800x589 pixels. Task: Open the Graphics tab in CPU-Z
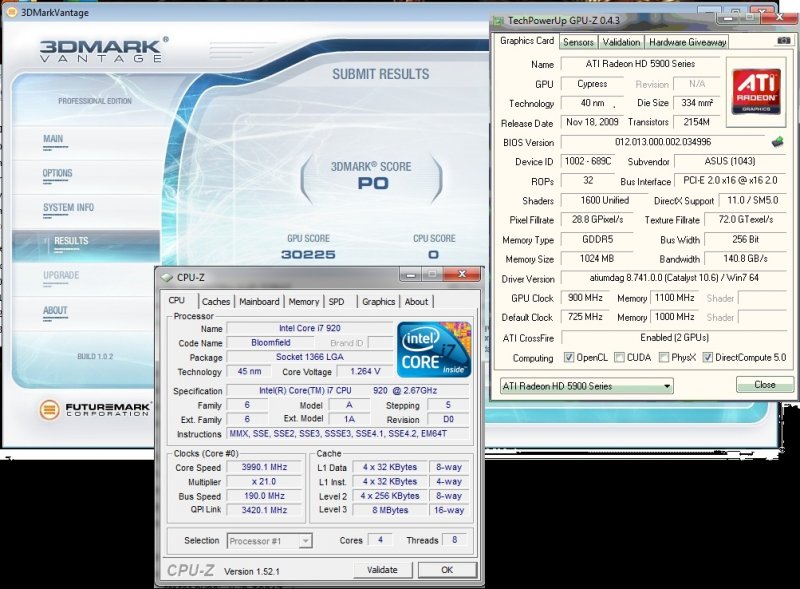coord(379,302)
